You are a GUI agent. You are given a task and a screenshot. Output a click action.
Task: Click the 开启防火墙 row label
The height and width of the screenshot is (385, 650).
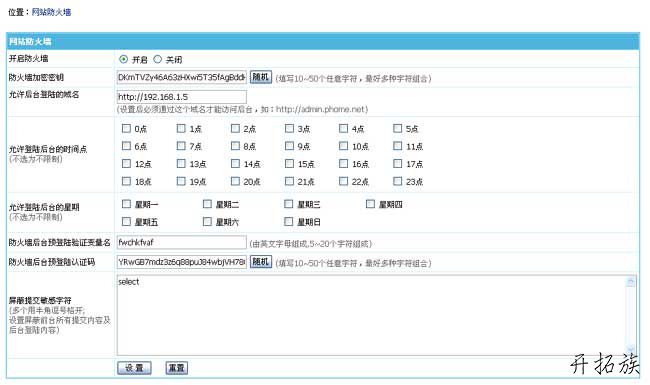tap(29, 58)
